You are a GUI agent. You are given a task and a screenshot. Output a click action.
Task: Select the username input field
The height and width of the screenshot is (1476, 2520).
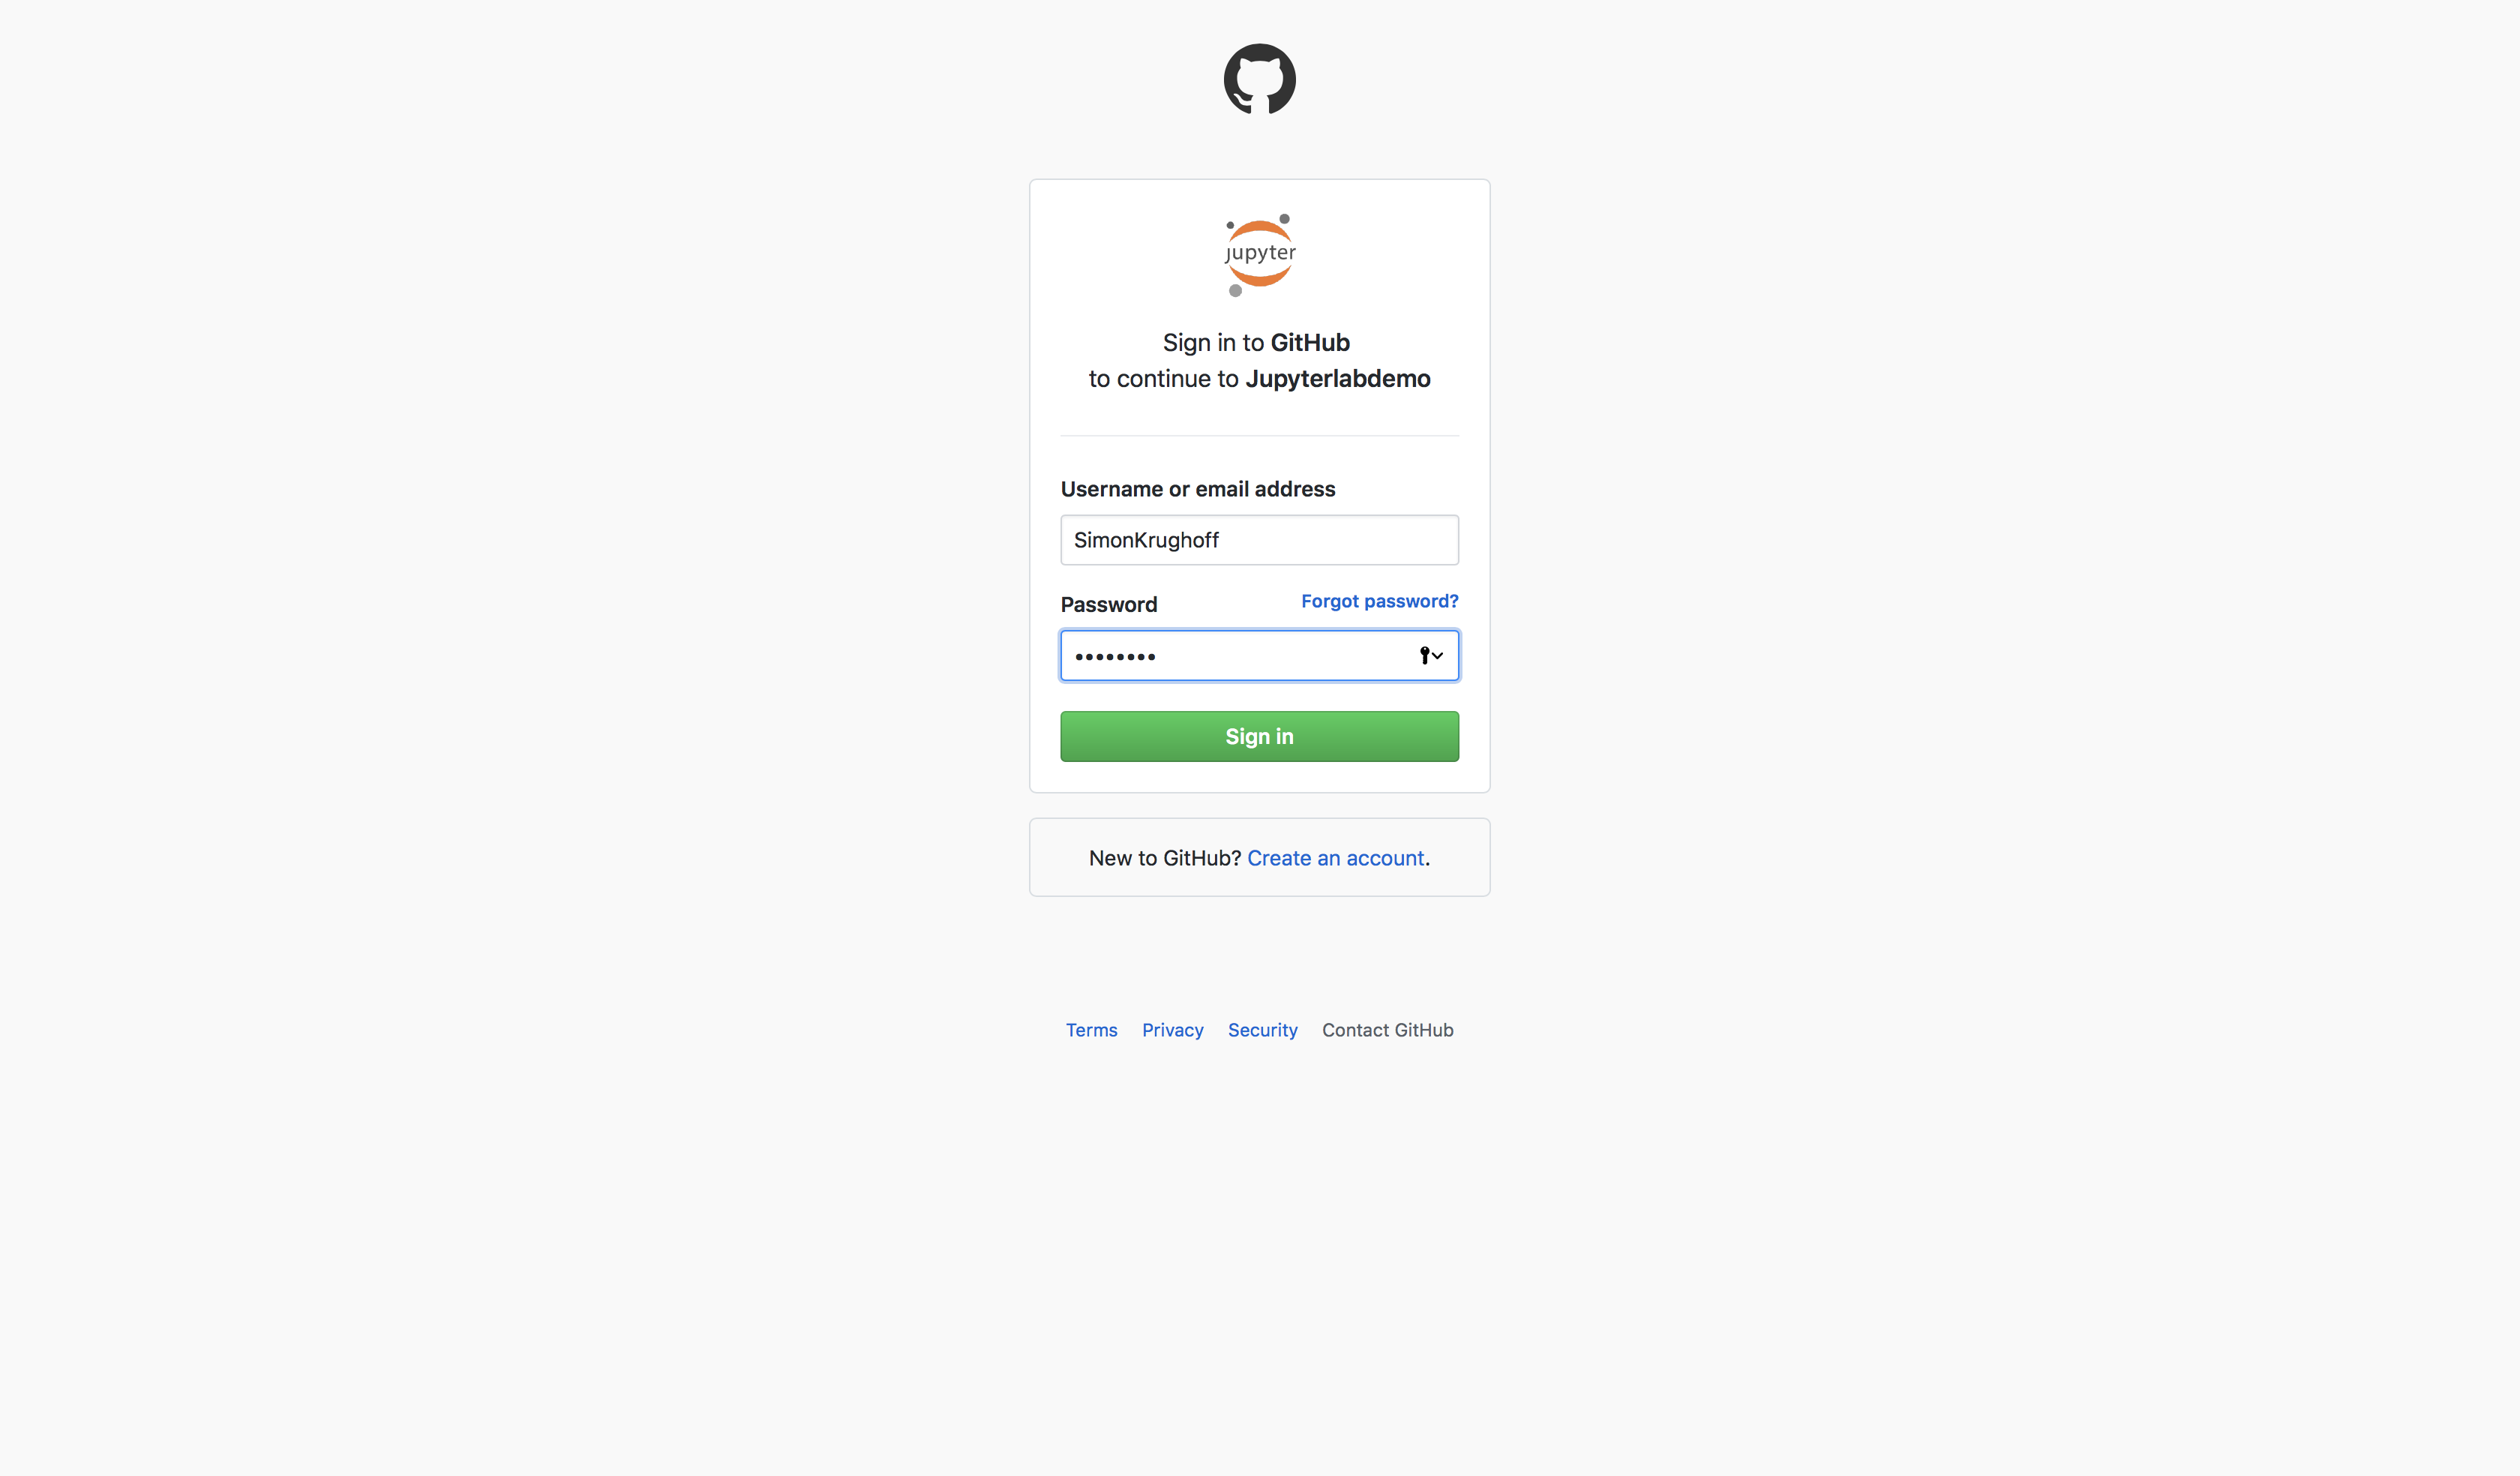coord(1259,539)
